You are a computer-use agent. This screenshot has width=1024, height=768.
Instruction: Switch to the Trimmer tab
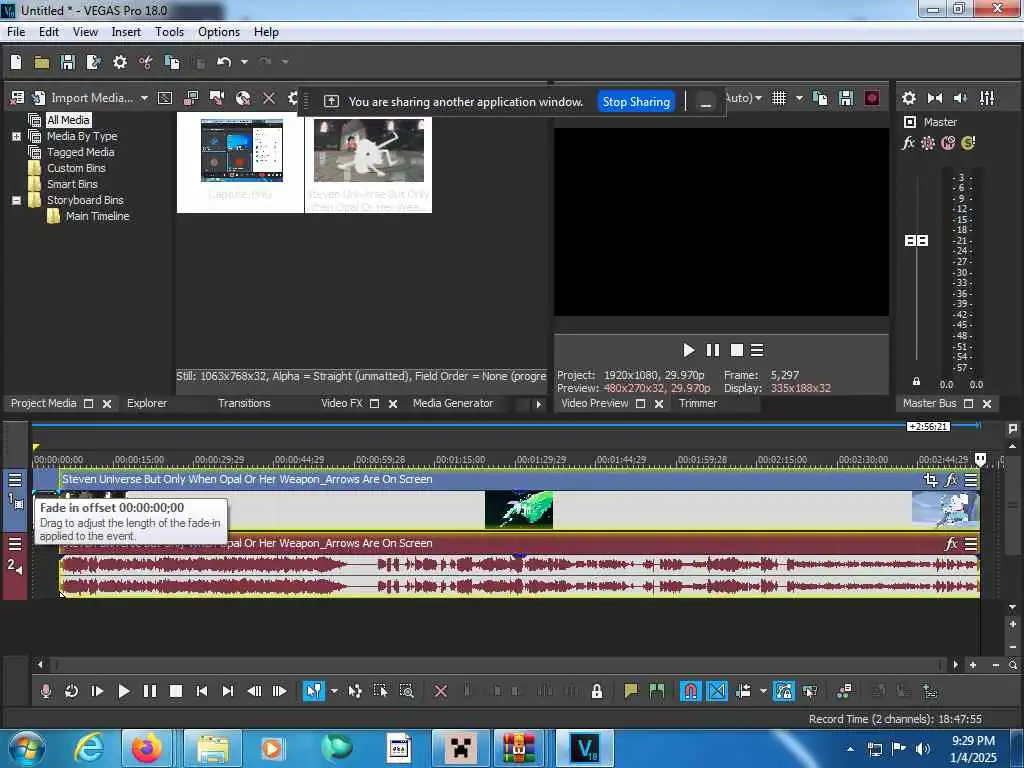697,404
